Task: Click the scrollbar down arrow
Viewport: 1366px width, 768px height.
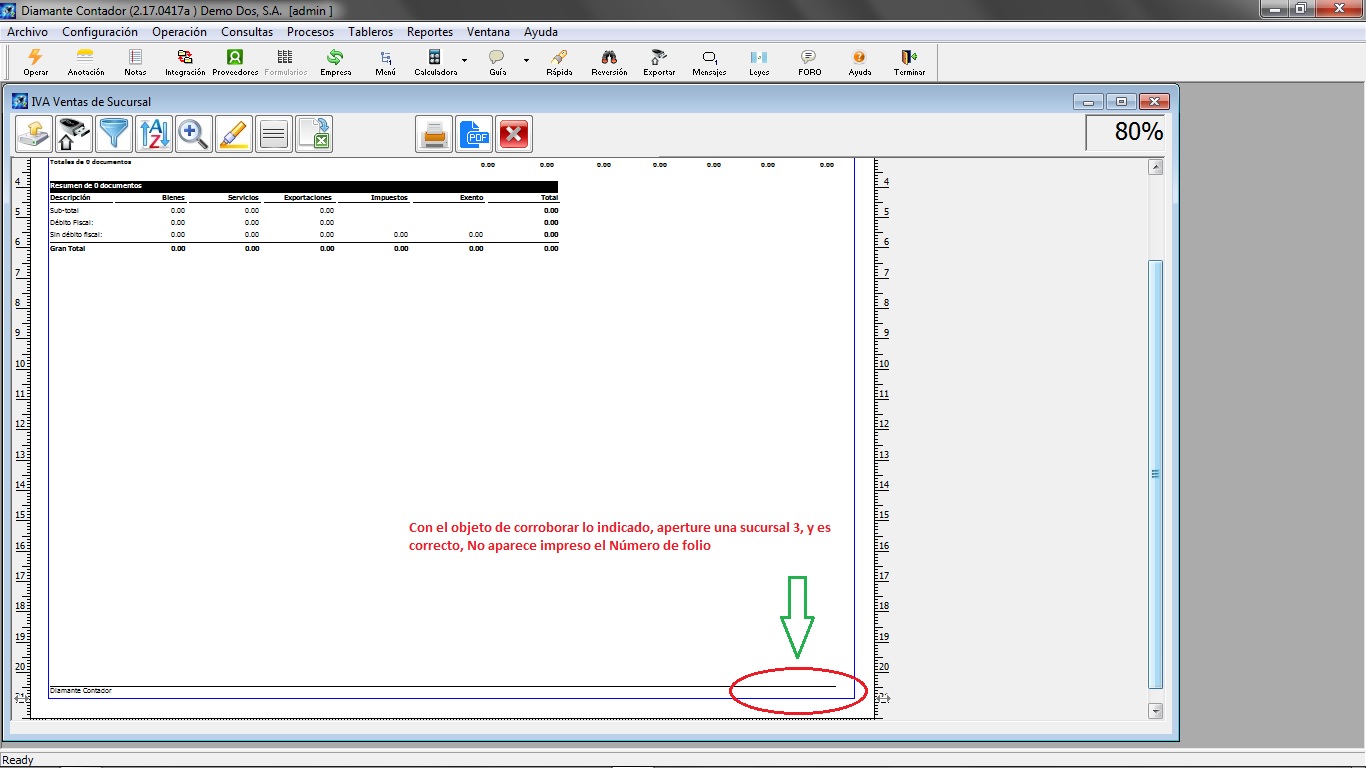Action: (x=1156, y=710)
